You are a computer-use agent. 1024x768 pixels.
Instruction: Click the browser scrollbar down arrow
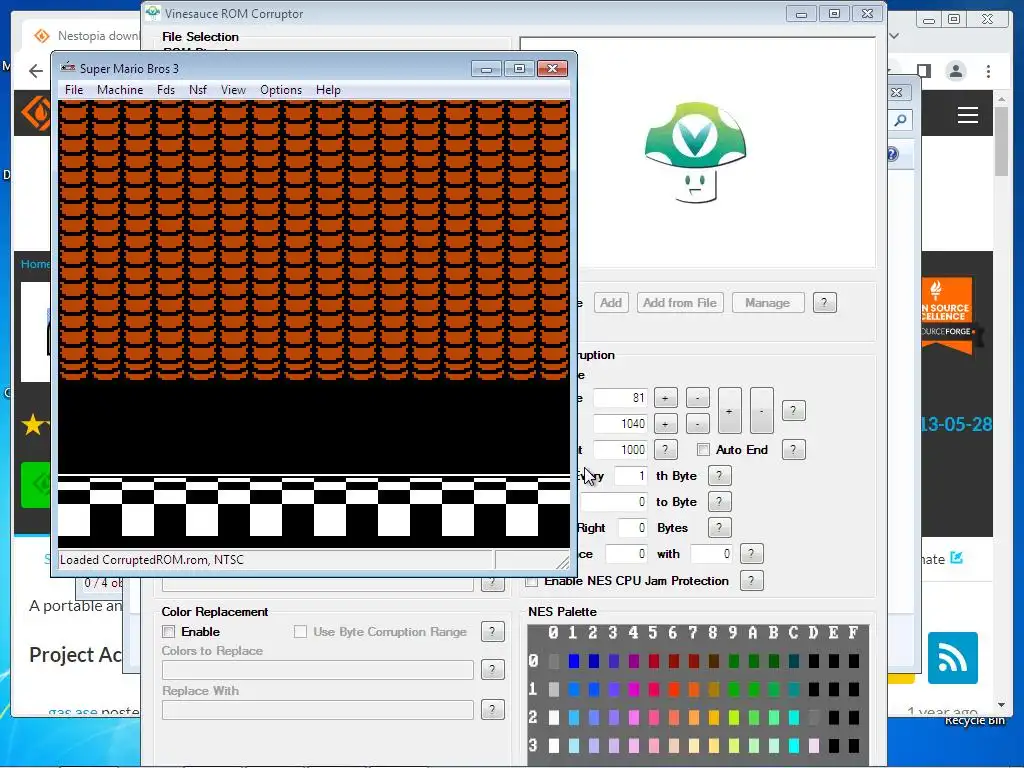point(1001,705)
